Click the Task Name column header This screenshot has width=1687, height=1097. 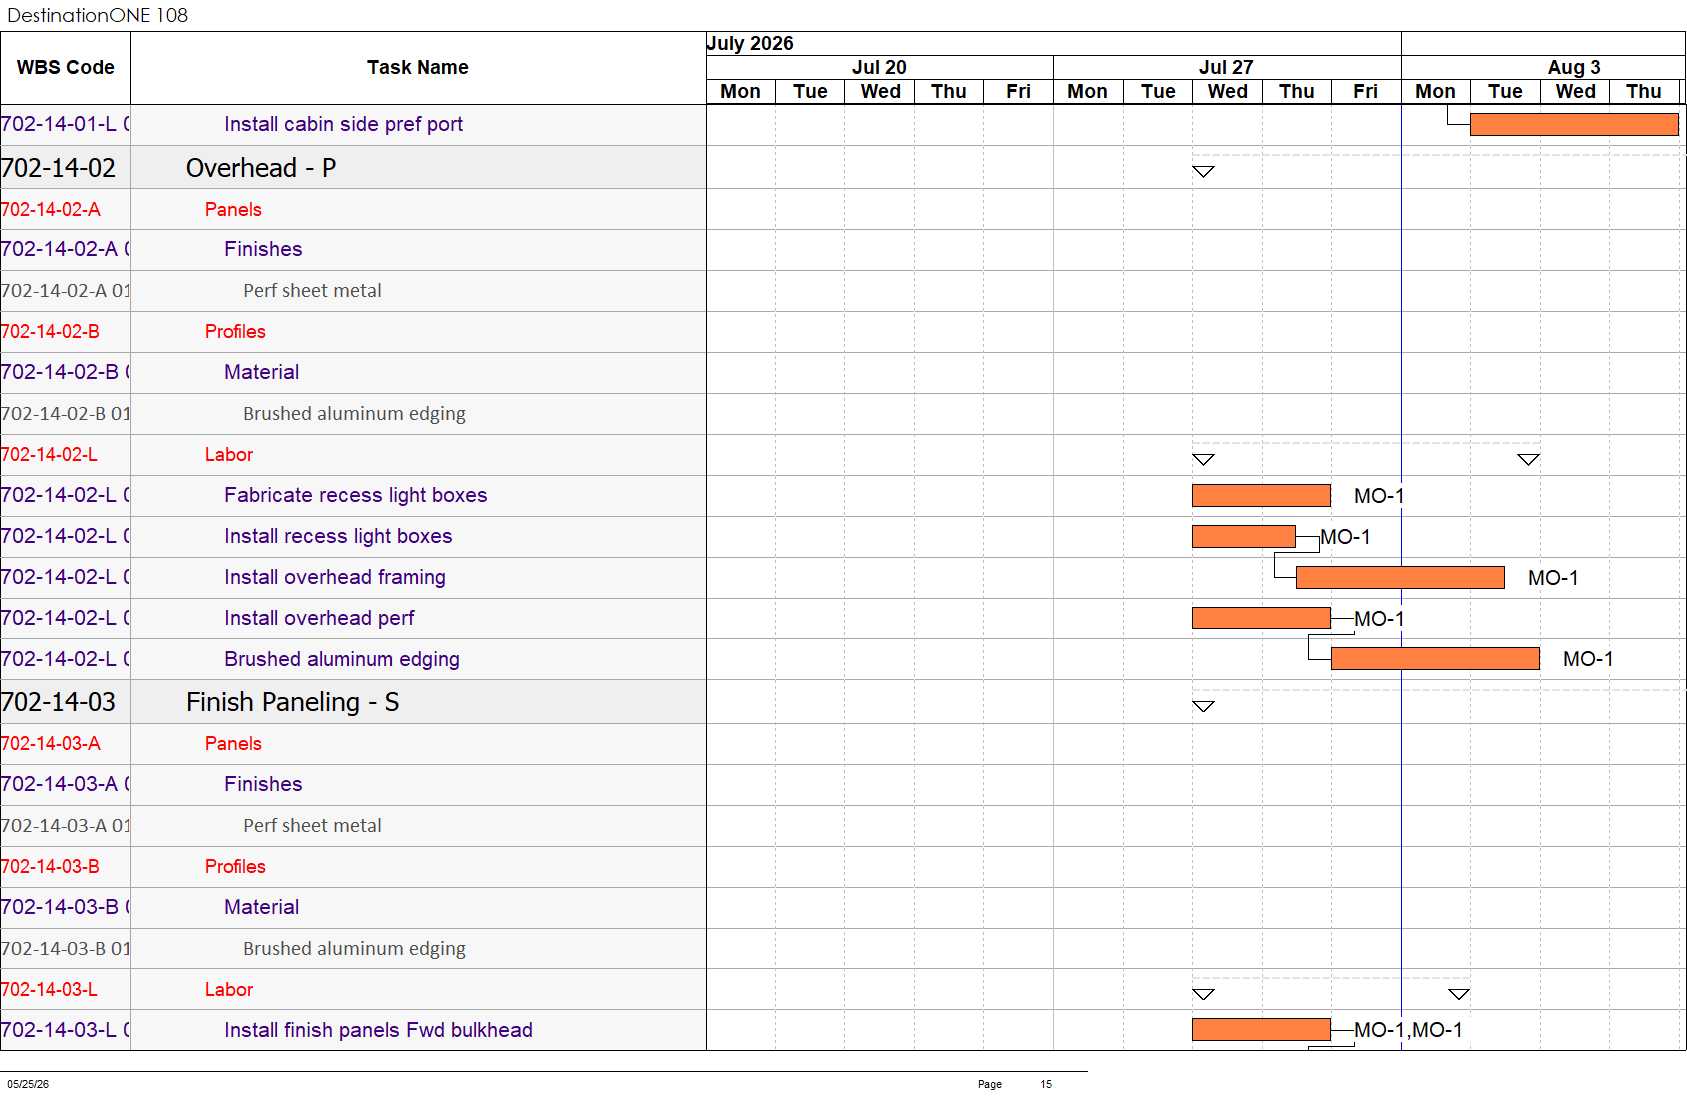(x=418, y=67)
